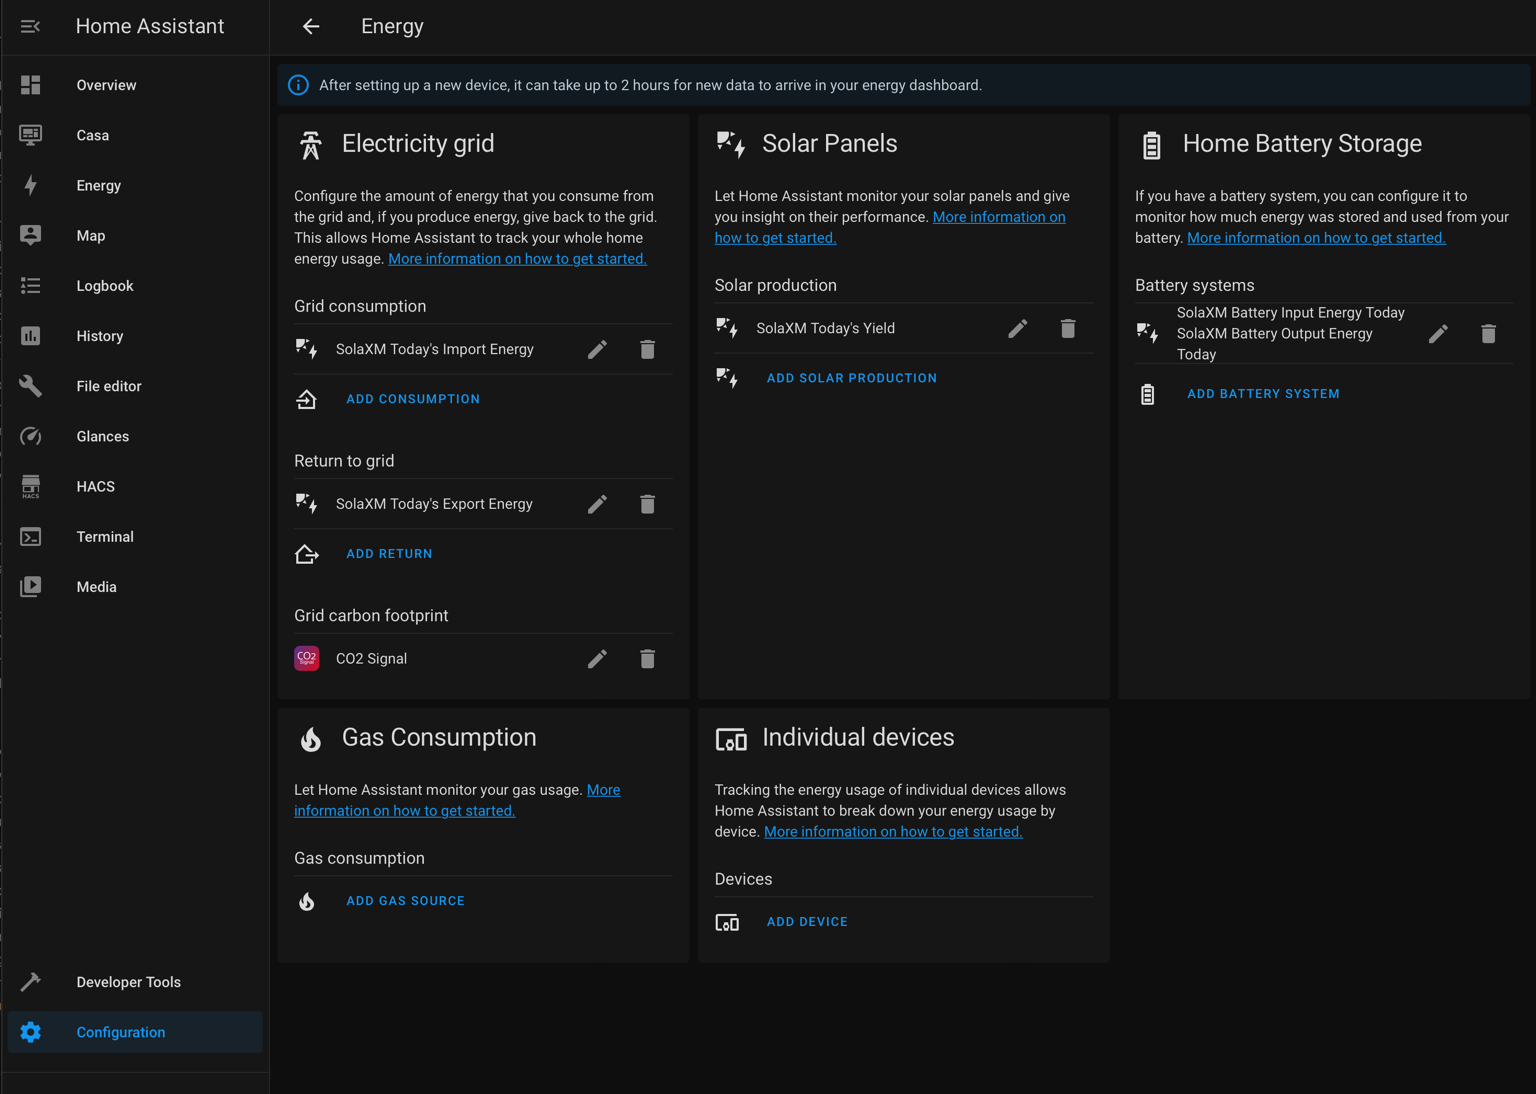Viewport: 1536px width, 1094px height.
Task: Edit the SolaXM battery system entry
Action: (x=1438, y=334)
